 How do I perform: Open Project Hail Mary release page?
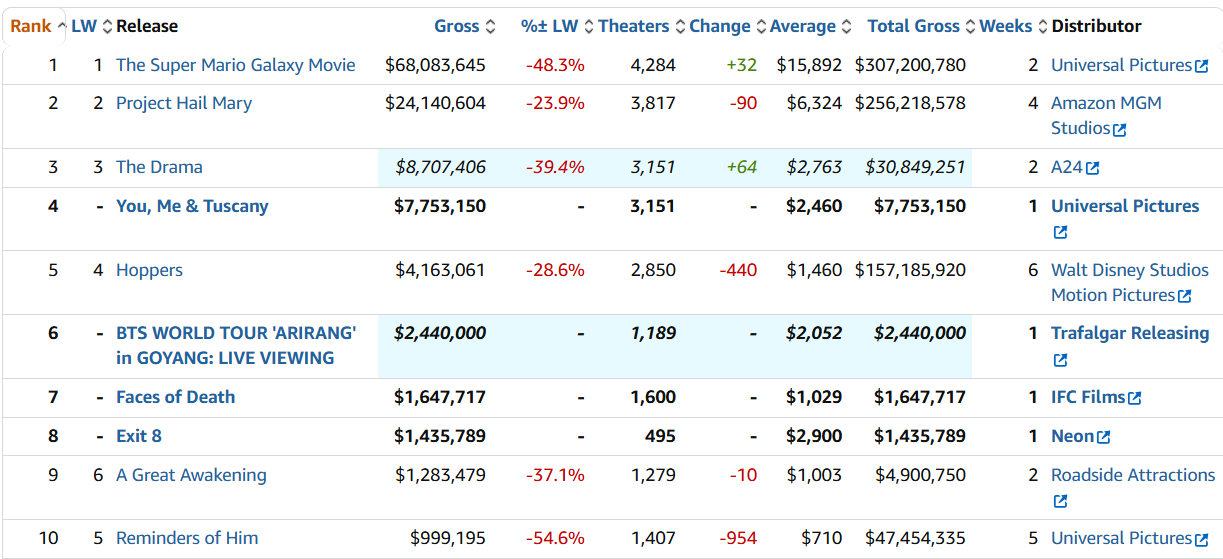click(x=184, y=103)
